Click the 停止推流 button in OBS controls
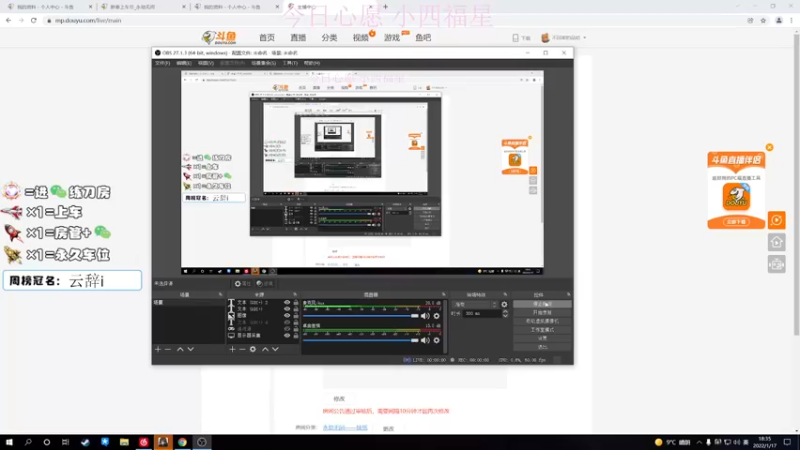 point(542,304)
